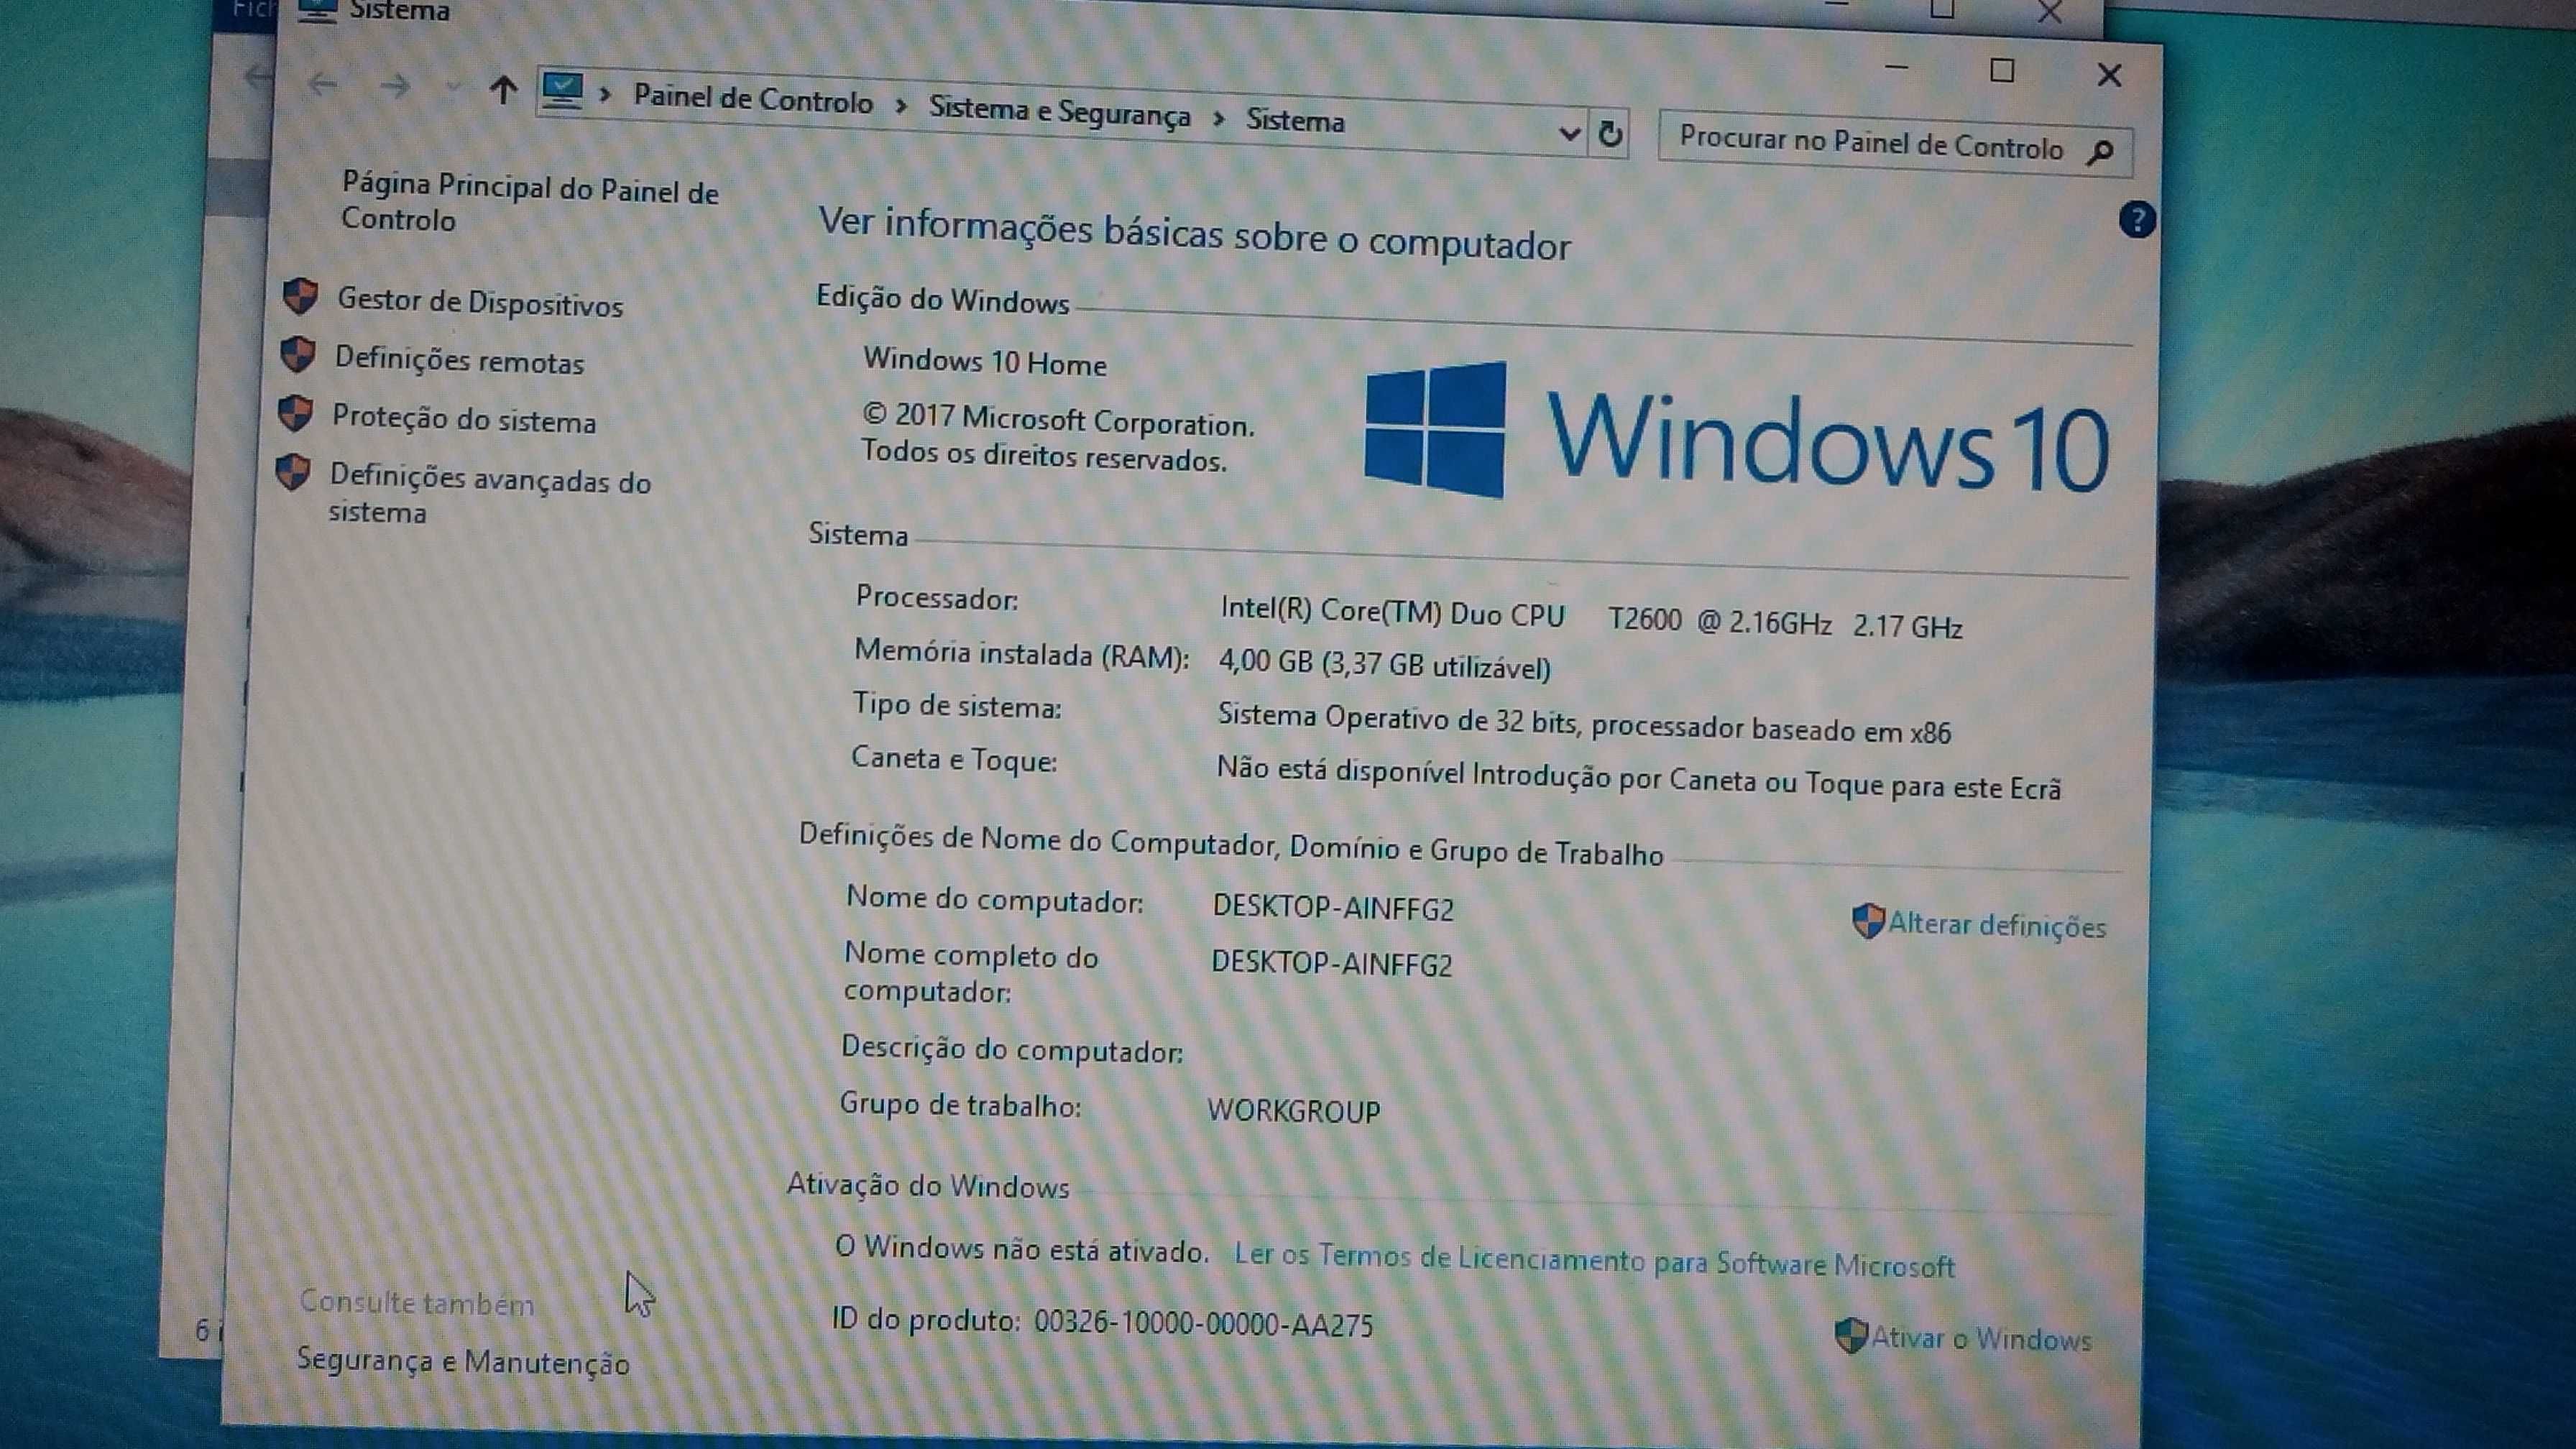The image size is (2576, 1449).
Task: Click O Windows não está ativado text
Action: pos(1021,1249)
